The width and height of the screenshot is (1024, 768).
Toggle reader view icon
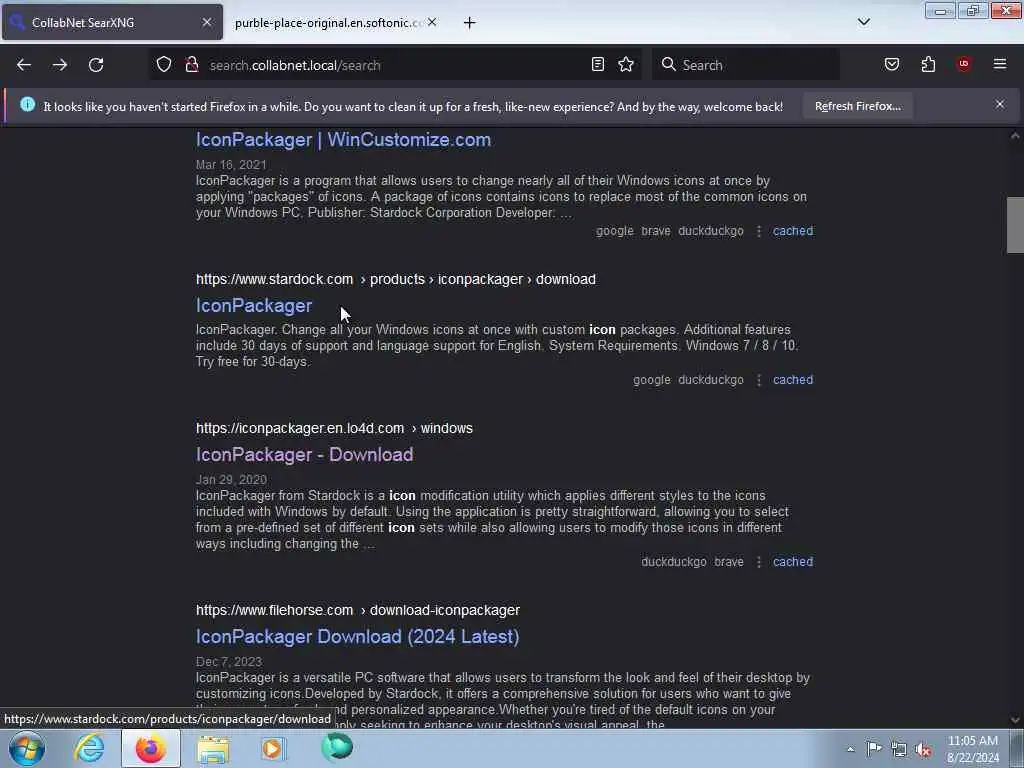[x=598, y=64]
